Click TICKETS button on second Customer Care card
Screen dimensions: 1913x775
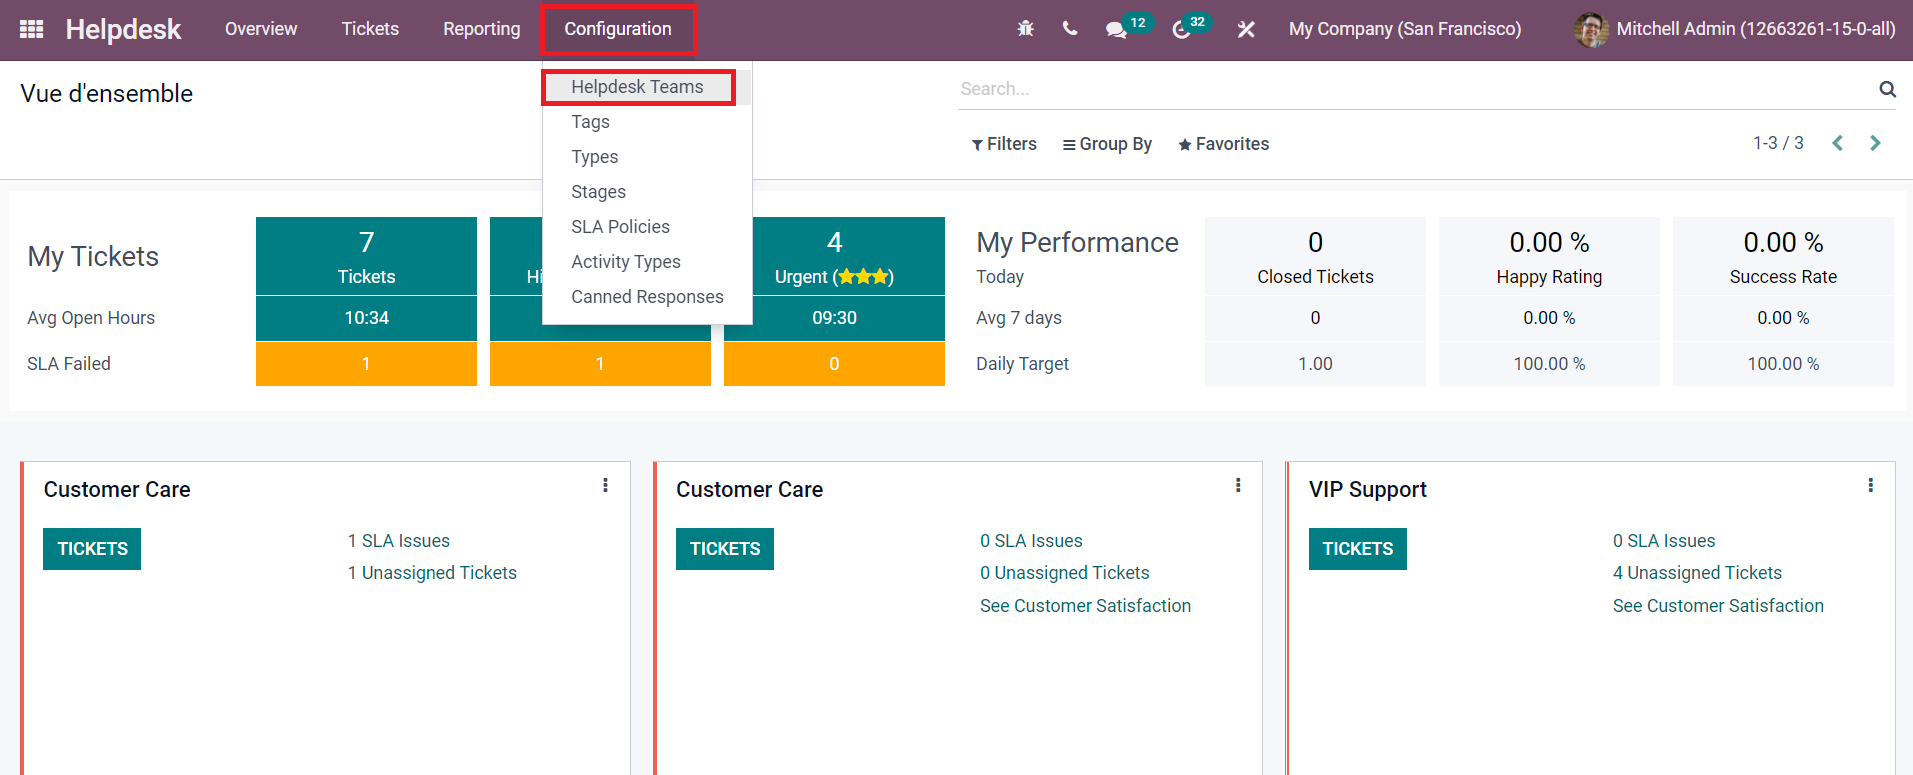(725, 549)
